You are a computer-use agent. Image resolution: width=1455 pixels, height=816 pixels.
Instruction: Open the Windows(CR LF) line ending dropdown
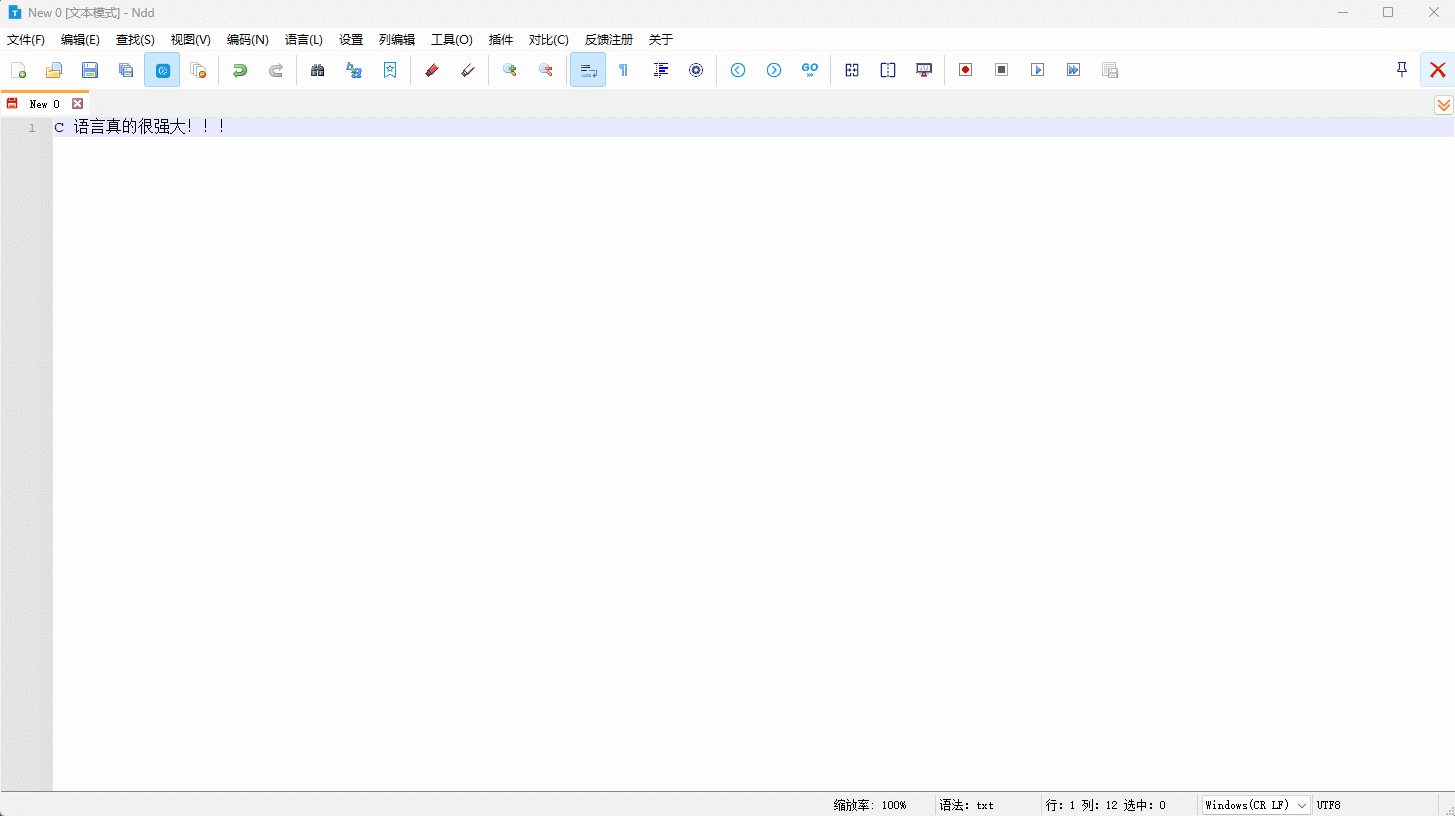[1256, 805]
